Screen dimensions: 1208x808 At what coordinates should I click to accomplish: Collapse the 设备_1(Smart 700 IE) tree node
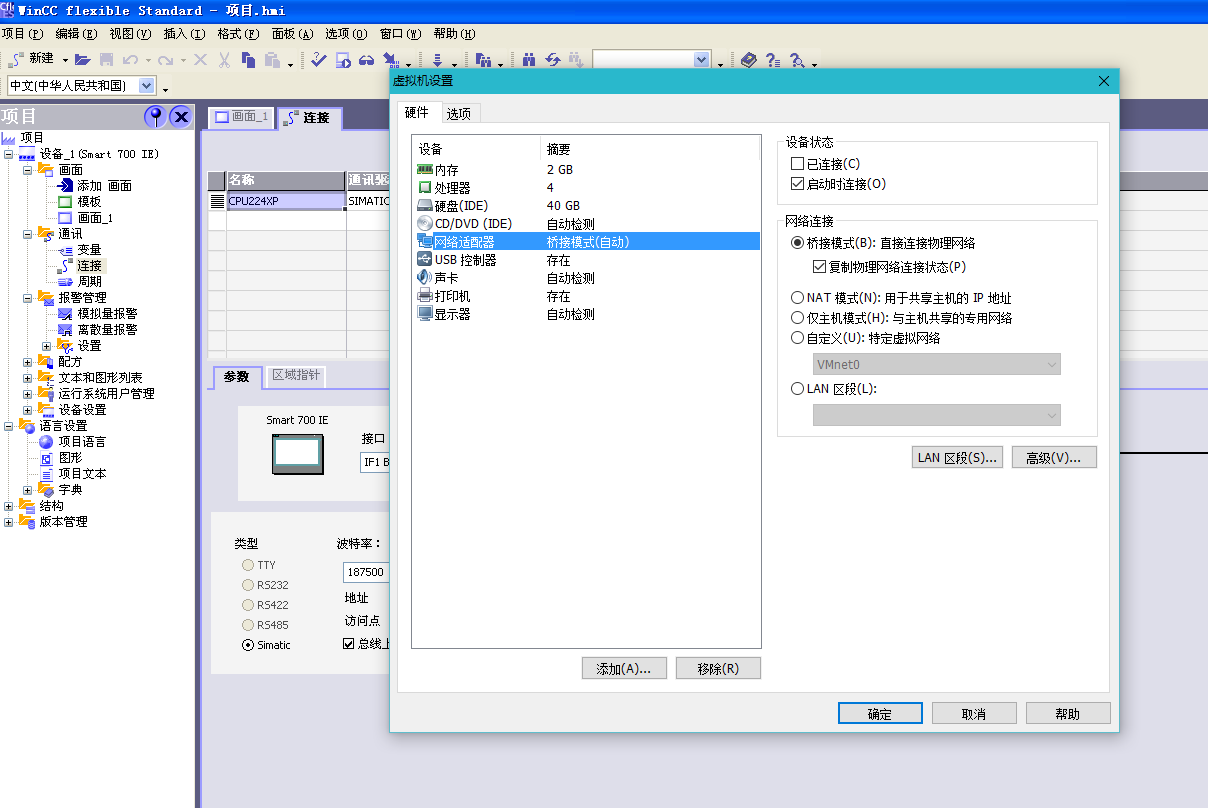[x=9, y=154]
